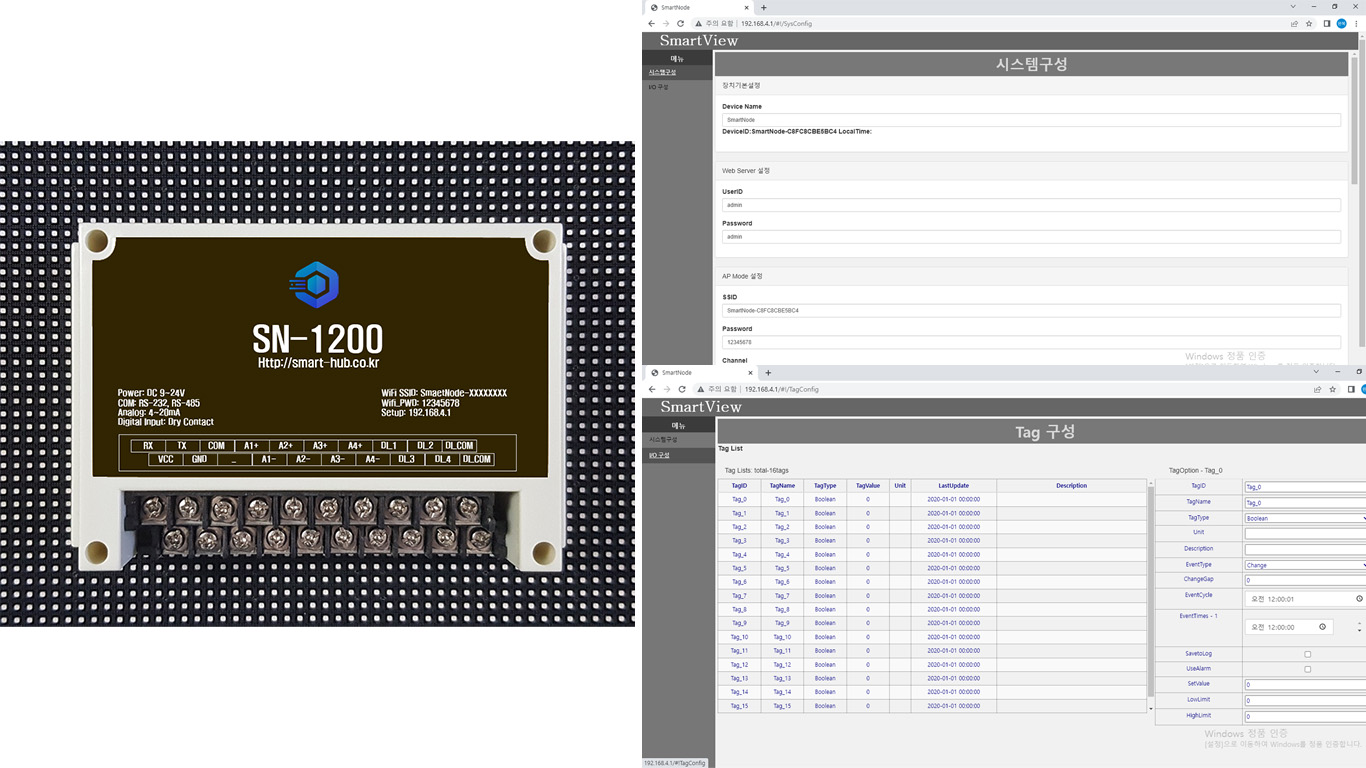Open a new tab in SysConfig browser window

coord(764,7)
